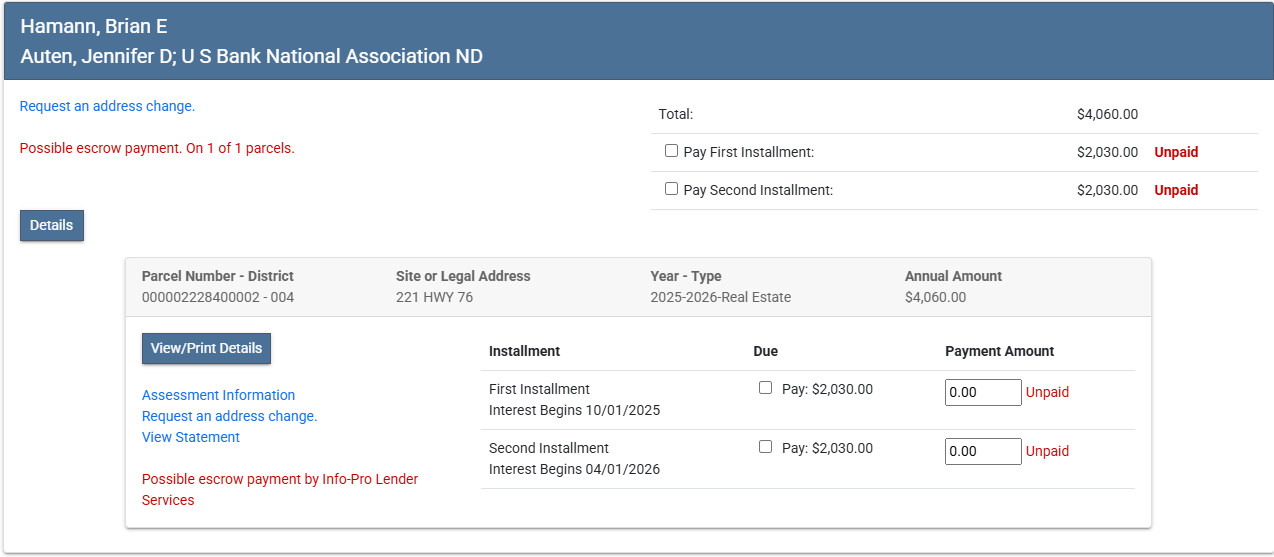Click the Possible escrow payment On 1 of 1 parcels notice

tap(157, 148)
